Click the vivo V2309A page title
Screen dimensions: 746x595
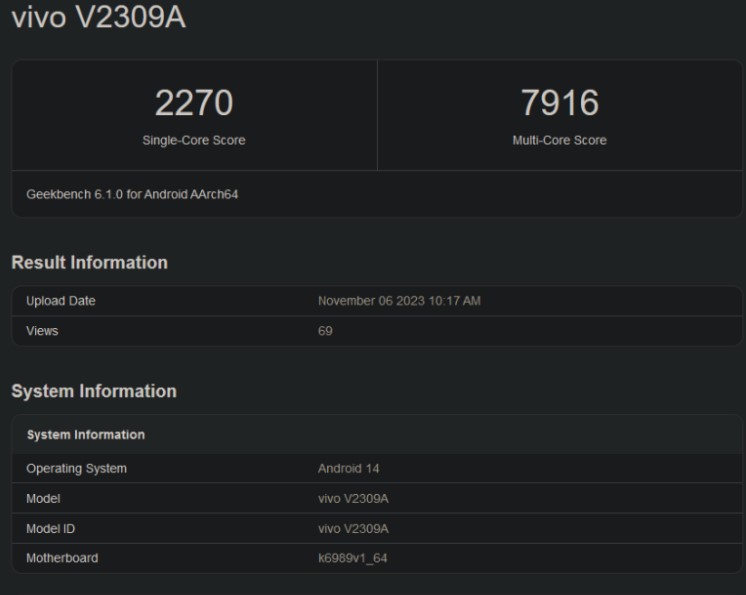[97, 18]
